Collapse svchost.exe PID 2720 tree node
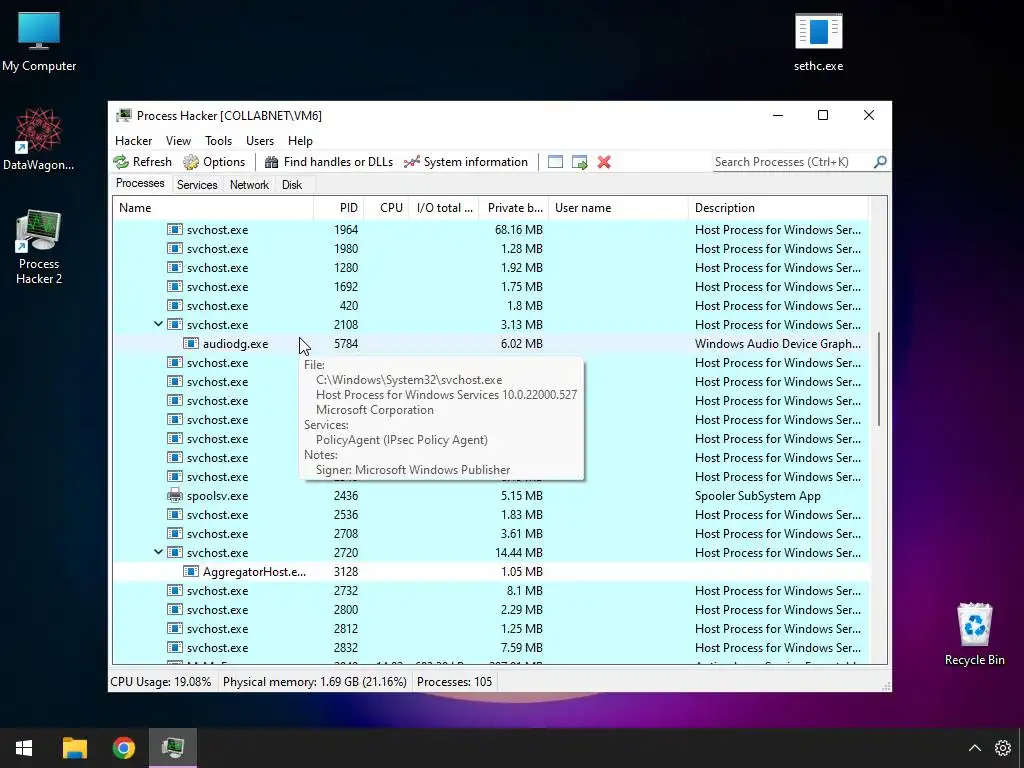Viewport: 1024px width, 768px height. click(x=158, y=552)
